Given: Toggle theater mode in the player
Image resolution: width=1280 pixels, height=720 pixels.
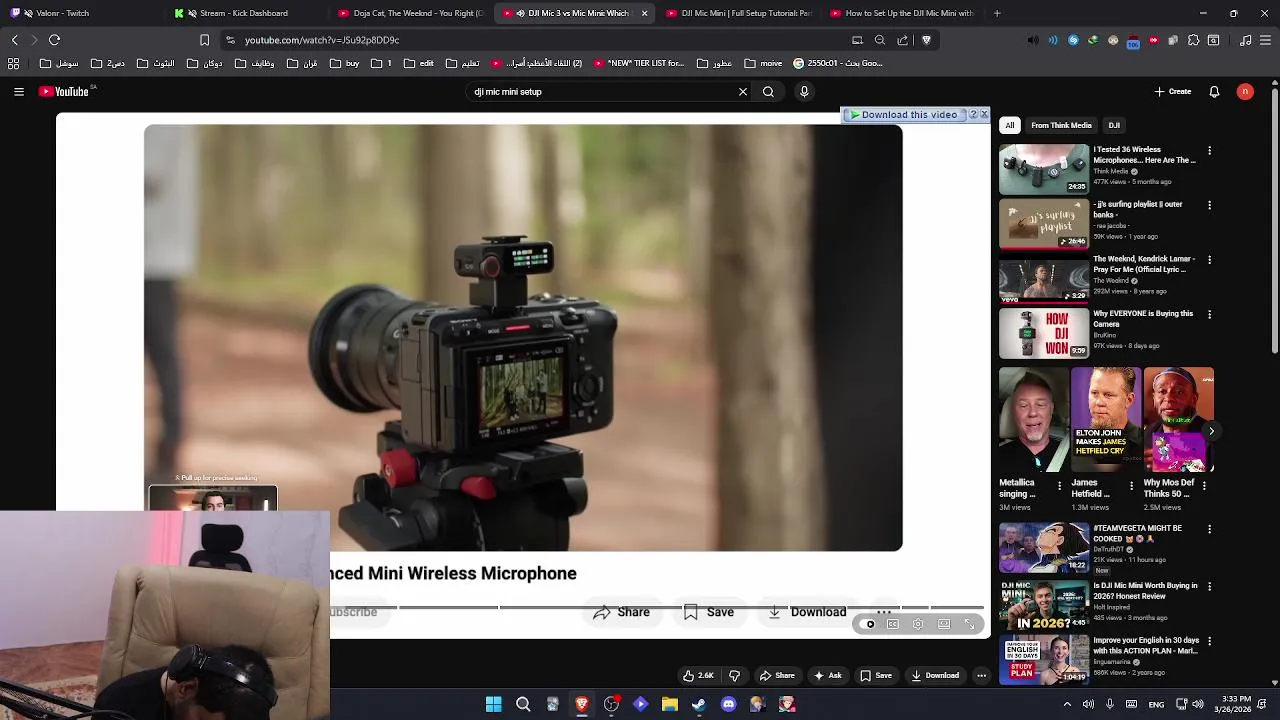Looking at the screenshot, I should [944, 624].
